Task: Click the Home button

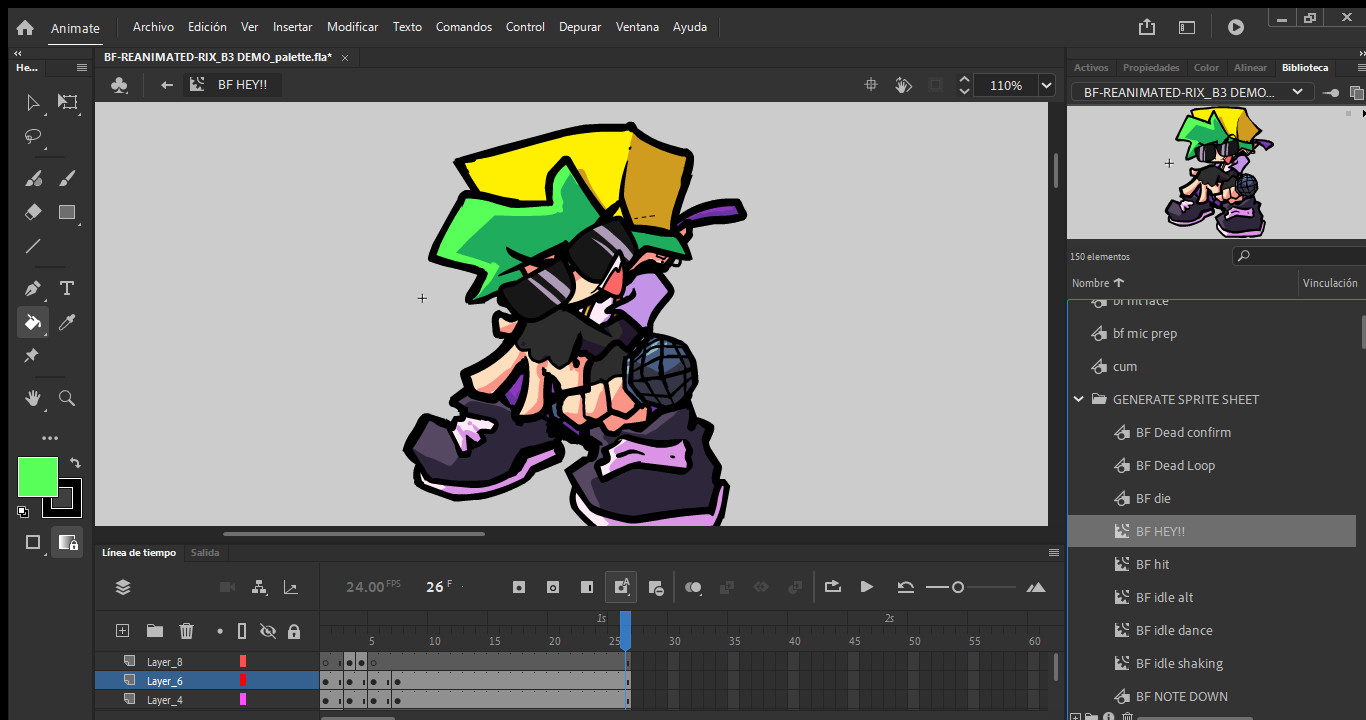Action: pyautogui.click(x=25, y=28)
